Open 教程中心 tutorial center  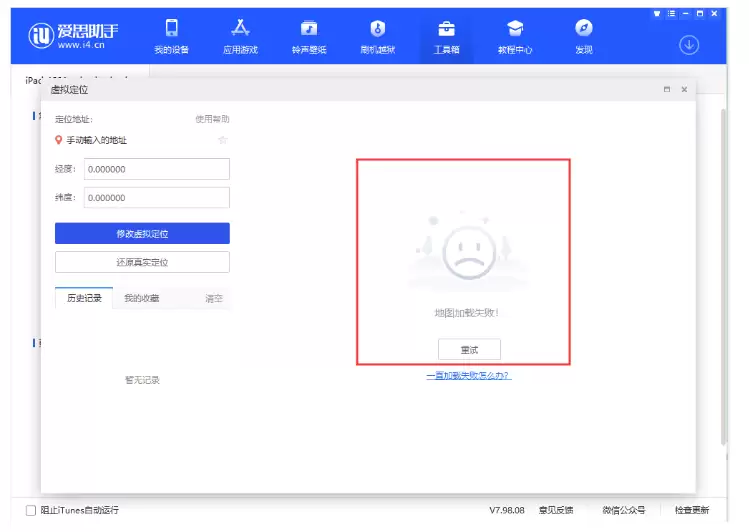515,36
